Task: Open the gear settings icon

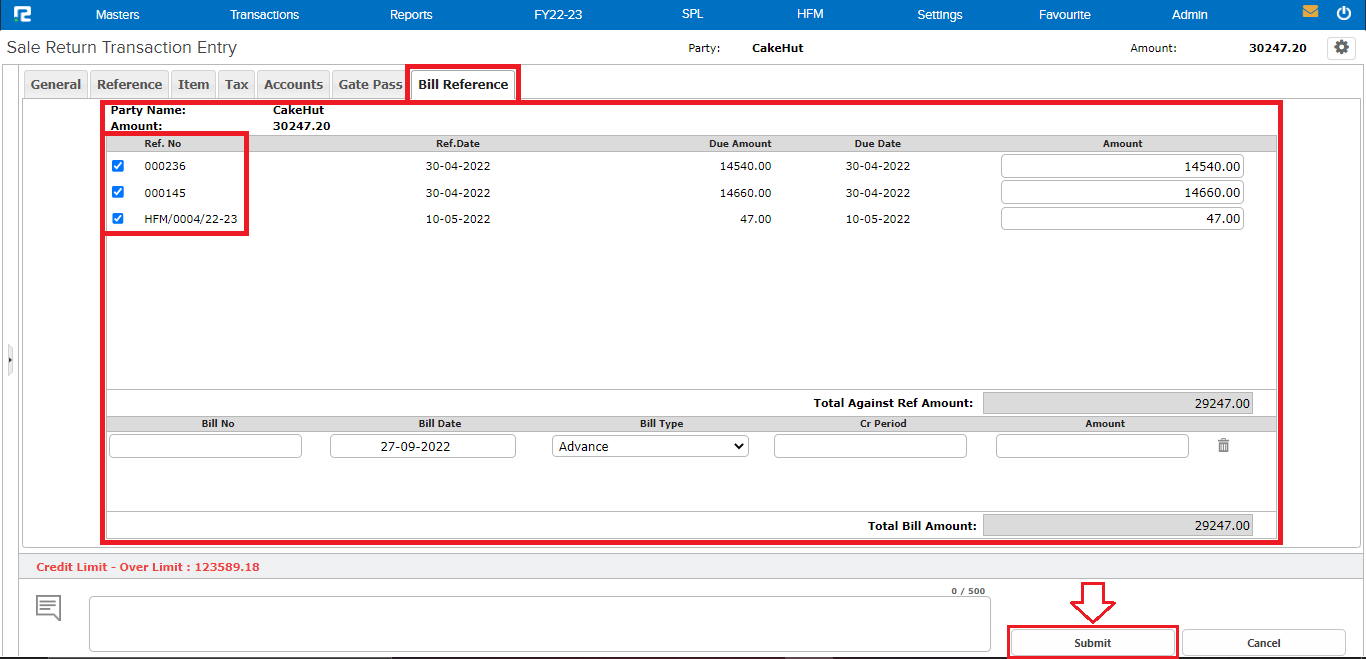Action: (1341, 47)
